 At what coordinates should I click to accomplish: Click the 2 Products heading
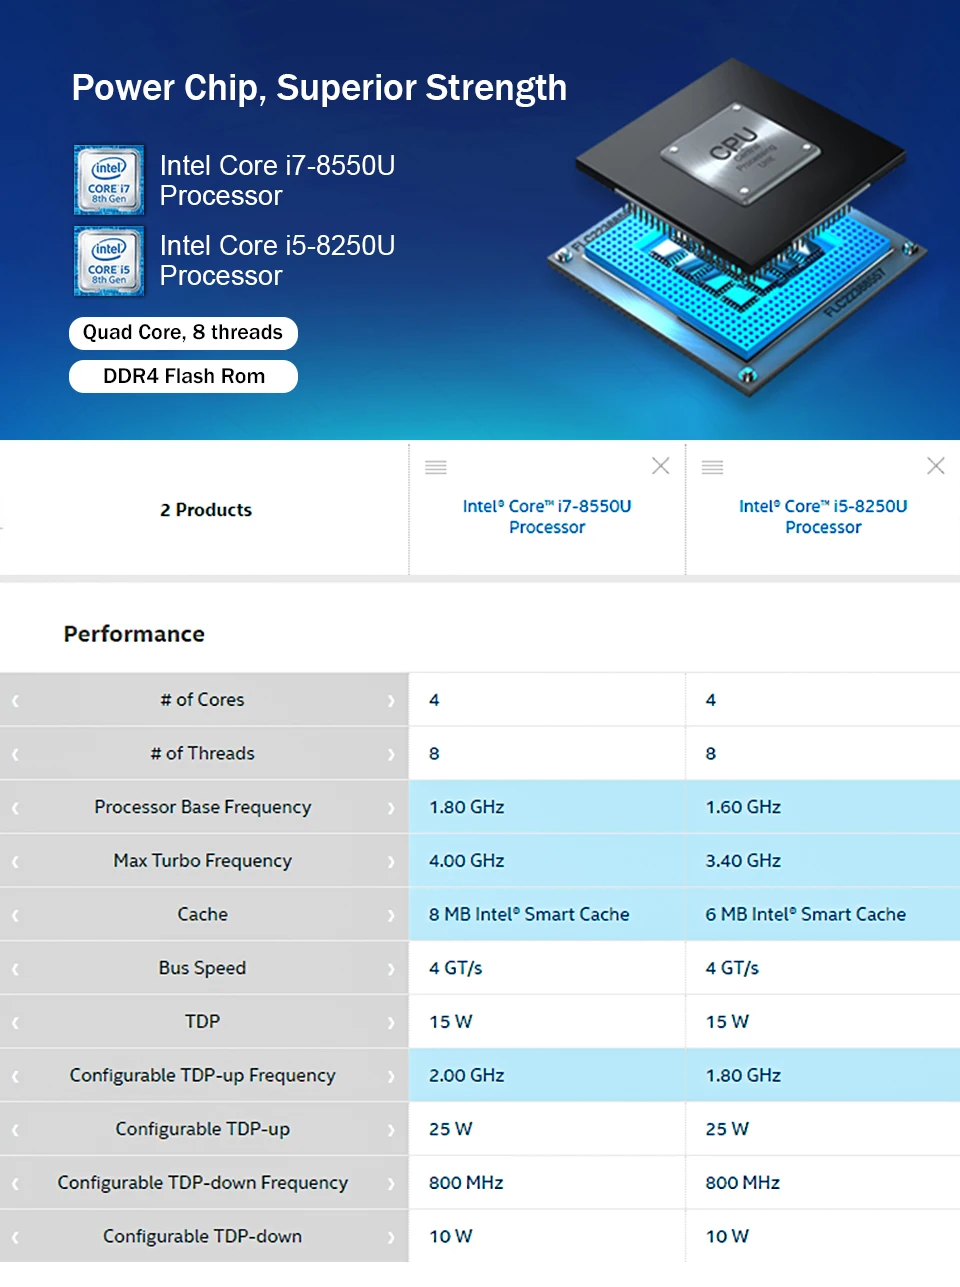(206, 510)
